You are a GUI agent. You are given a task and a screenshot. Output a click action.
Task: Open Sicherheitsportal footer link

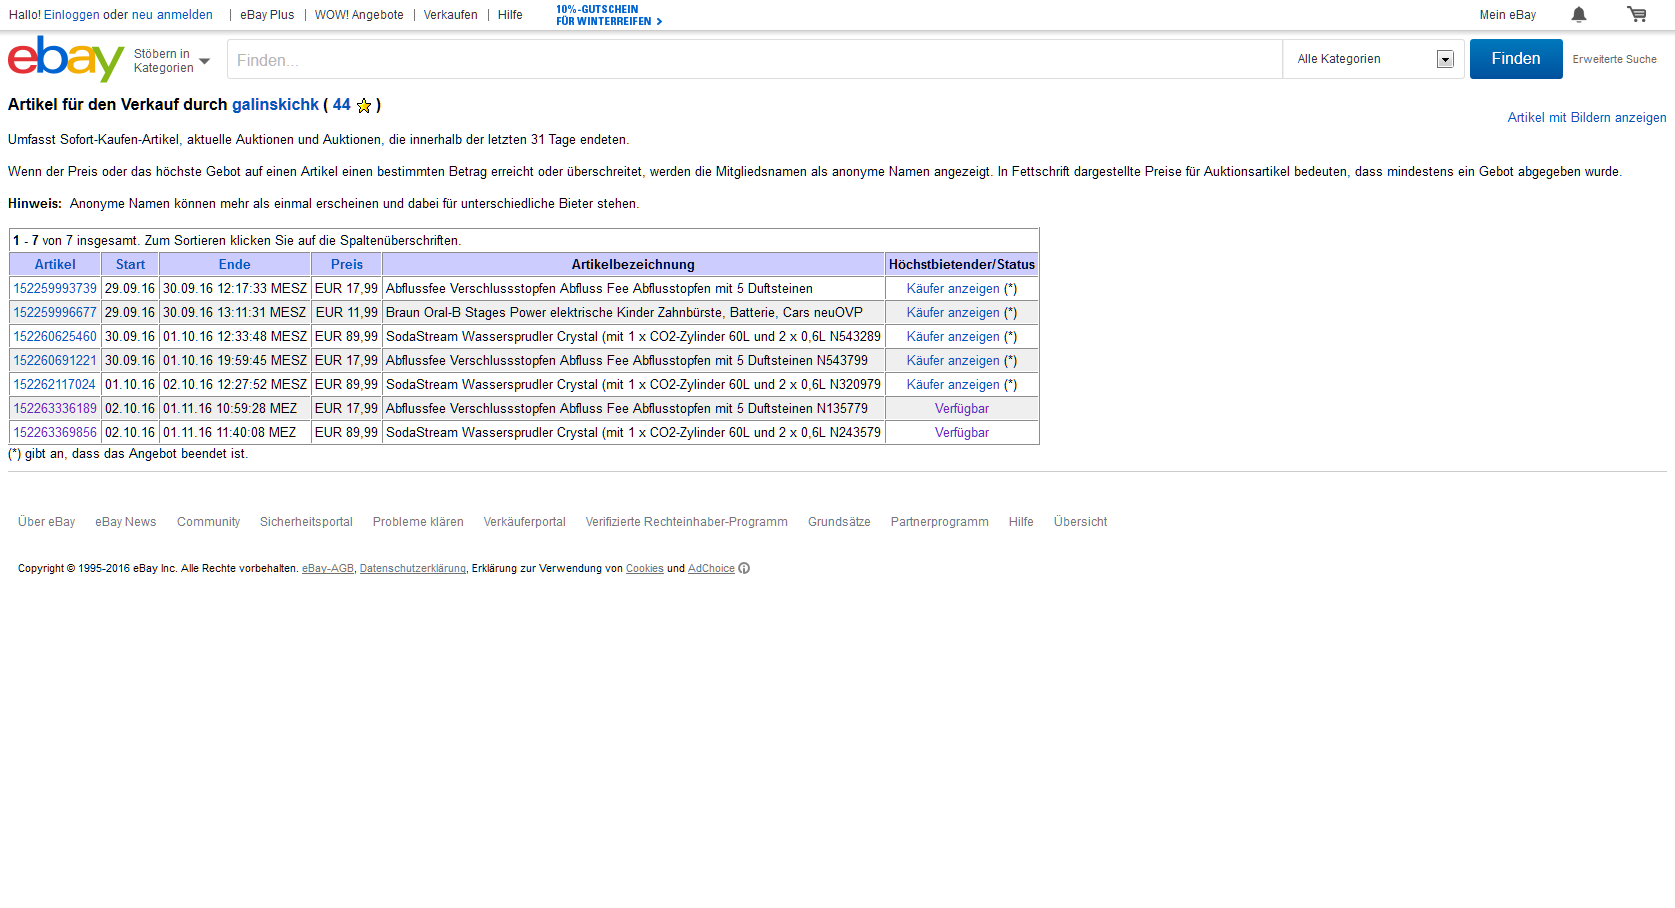(306, 522)
